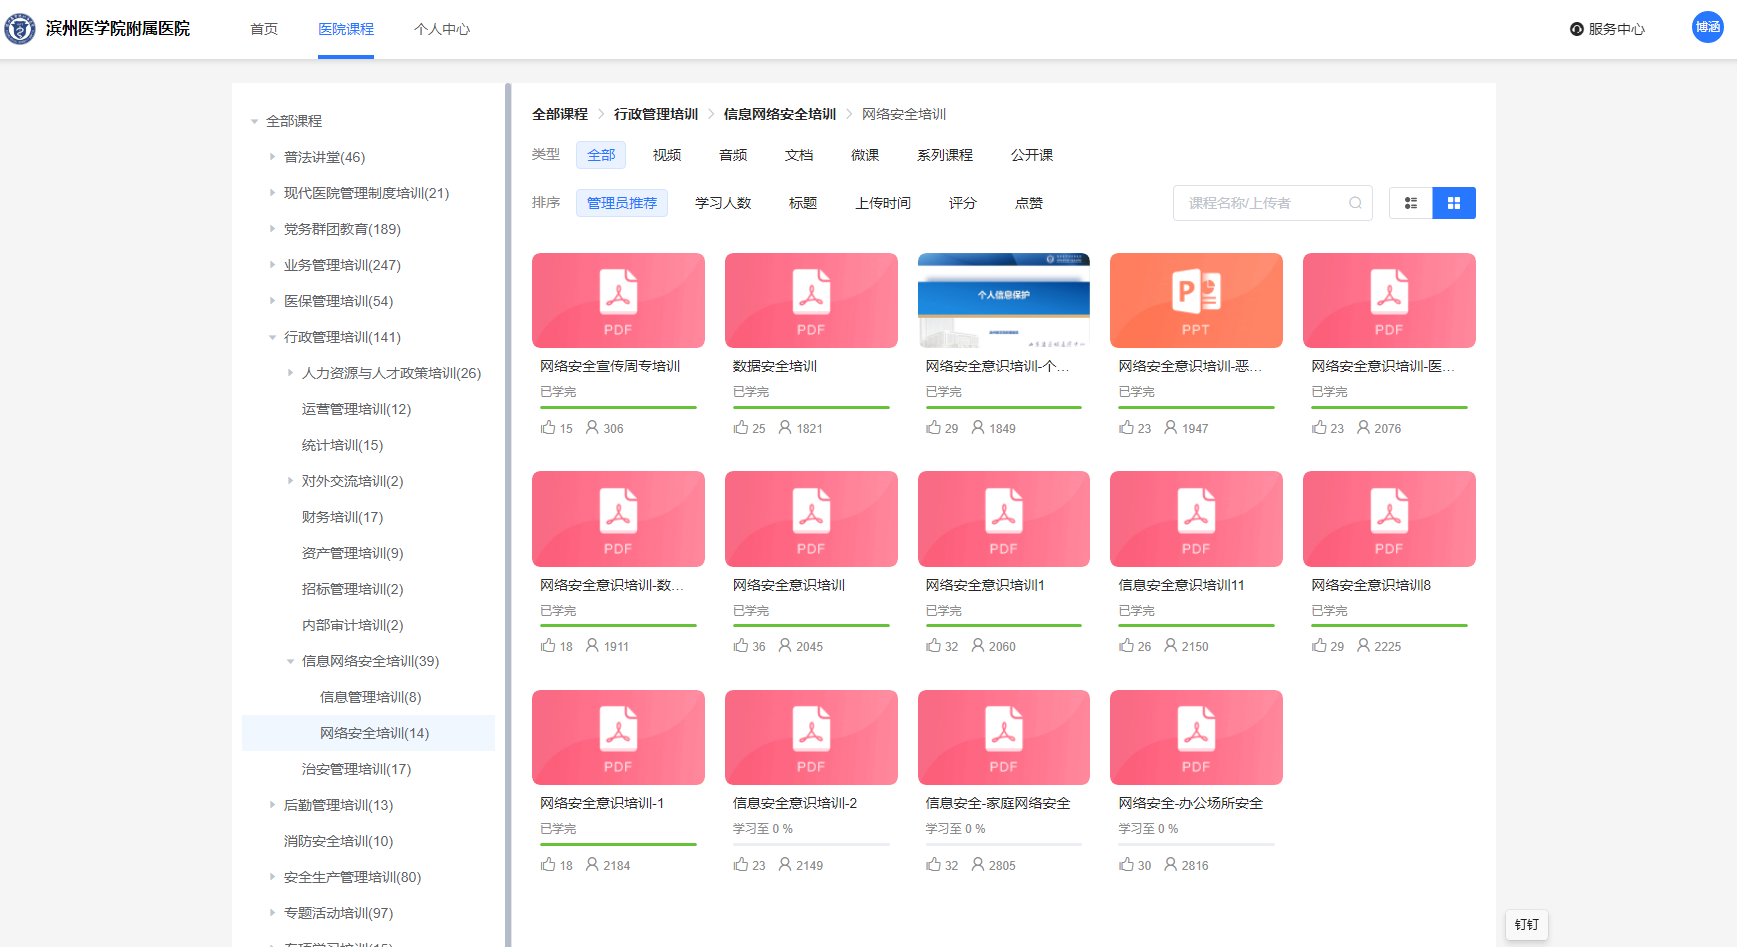Filter type by 全部
Screen dimensions: 1737x947
pos(601,155)
